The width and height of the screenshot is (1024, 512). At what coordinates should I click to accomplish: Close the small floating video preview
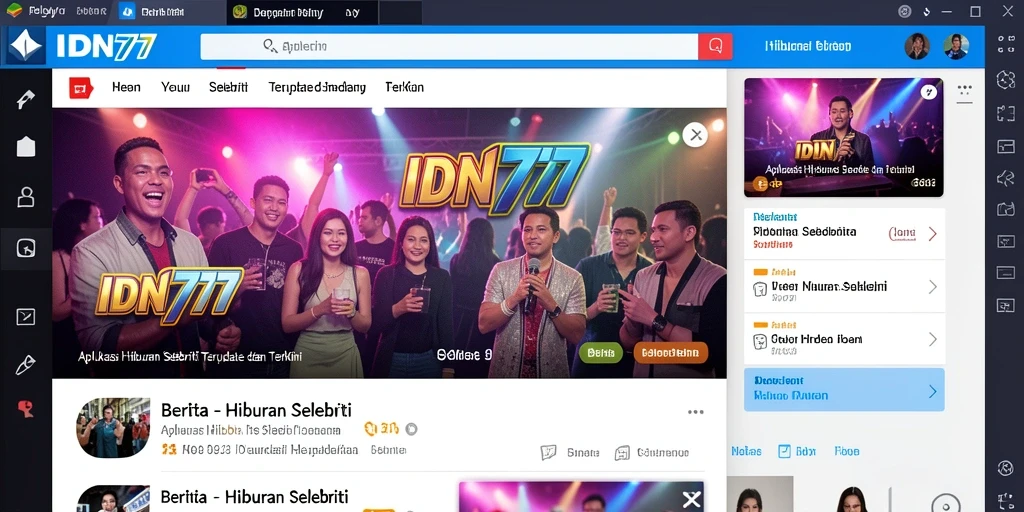(x=691, y=500)
